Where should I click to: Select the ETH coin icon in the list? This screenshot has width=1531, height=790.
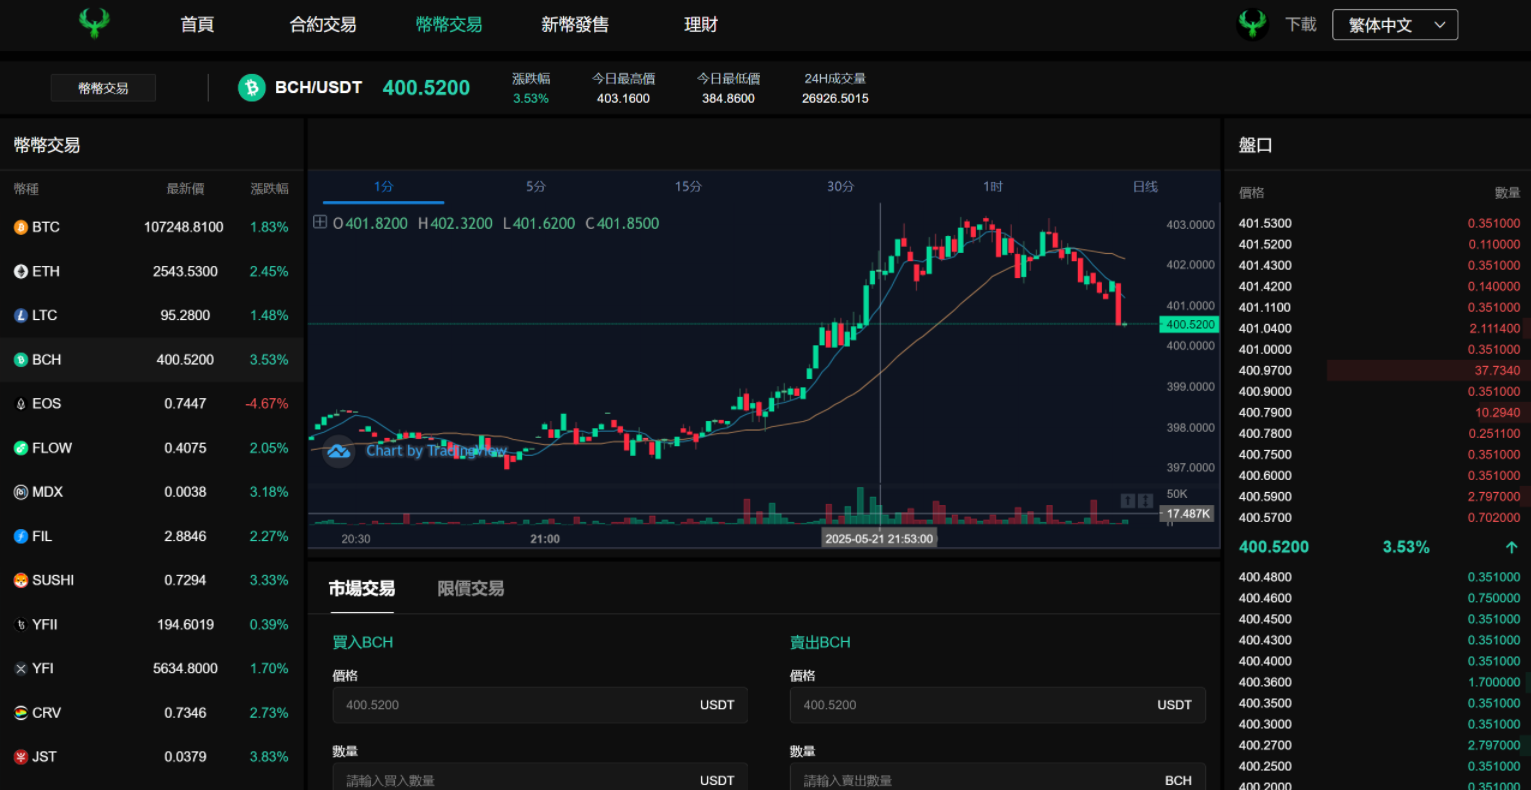[20, 272]
